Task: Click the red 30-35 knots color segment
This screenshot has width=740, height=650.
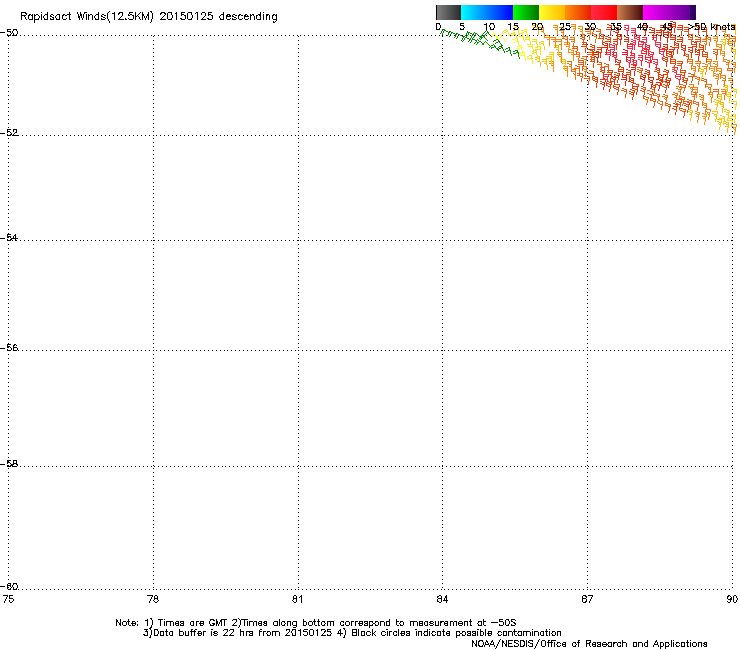Action: tap(604, 12)
